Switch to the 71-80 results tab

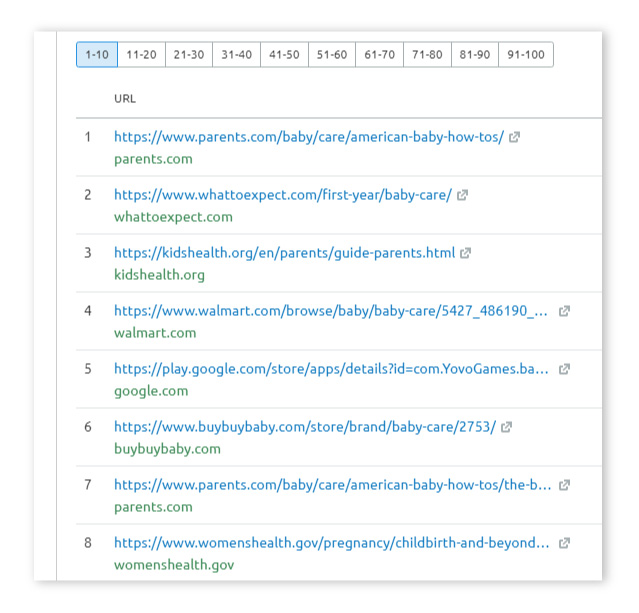427,54
